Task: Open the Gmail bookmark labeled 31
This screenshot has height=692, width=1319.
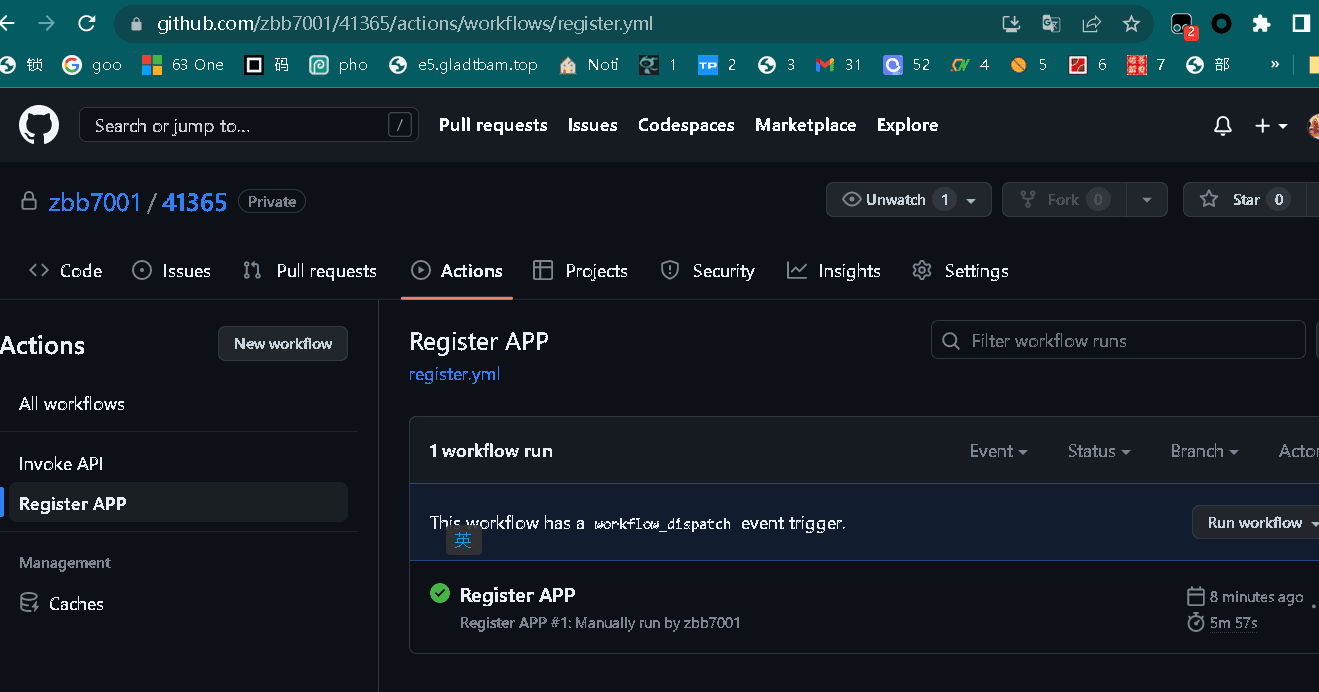Action: pyautogui.click(x=838, y=65)
